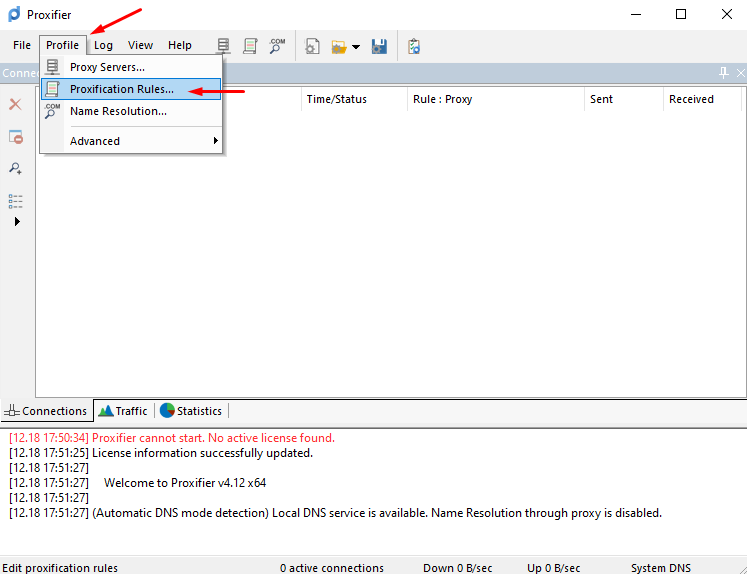Pin the Connections panel

click(724, 73)
